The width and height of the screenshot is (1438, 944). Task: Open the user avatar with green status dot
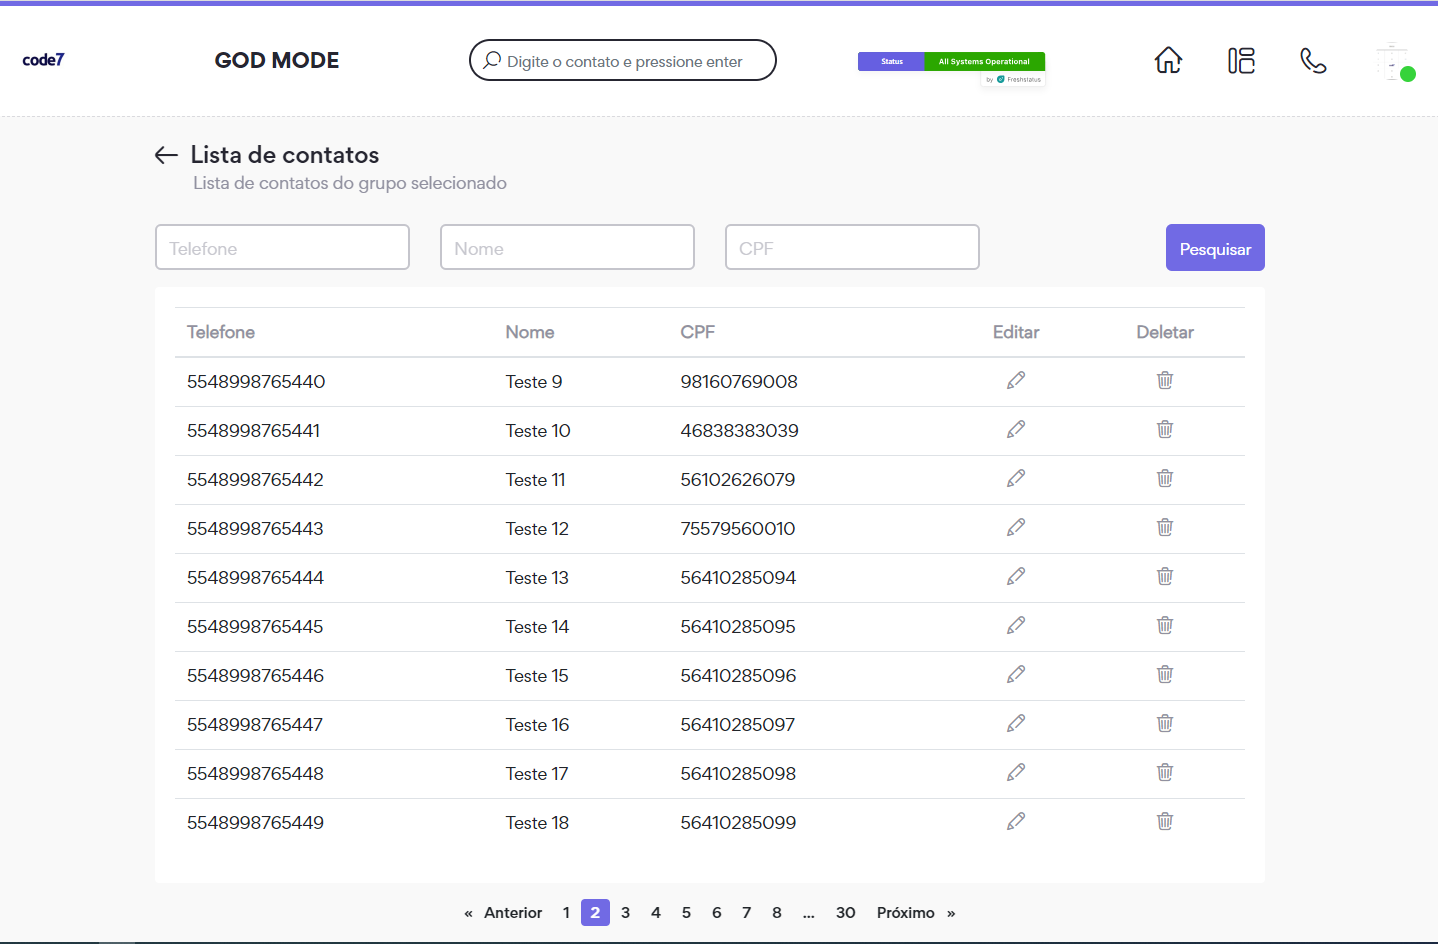pos(1394,62)
